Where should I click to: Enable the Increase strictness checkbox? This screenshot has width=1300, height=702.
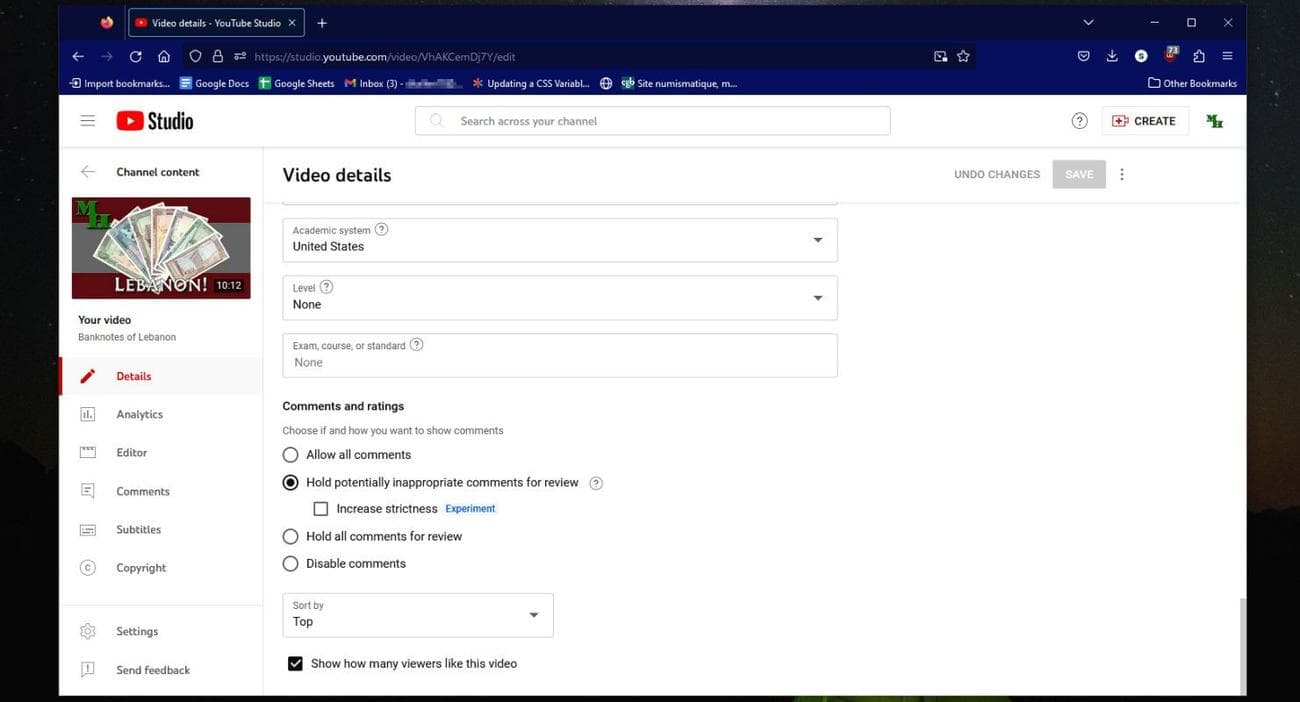point(321,509)
